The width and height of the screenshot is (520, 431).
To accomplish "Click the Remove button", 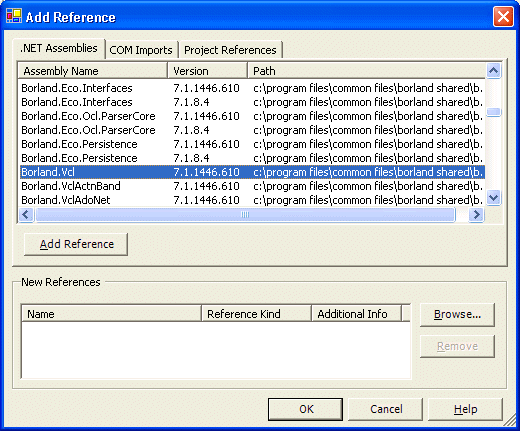I will (457, 346).
